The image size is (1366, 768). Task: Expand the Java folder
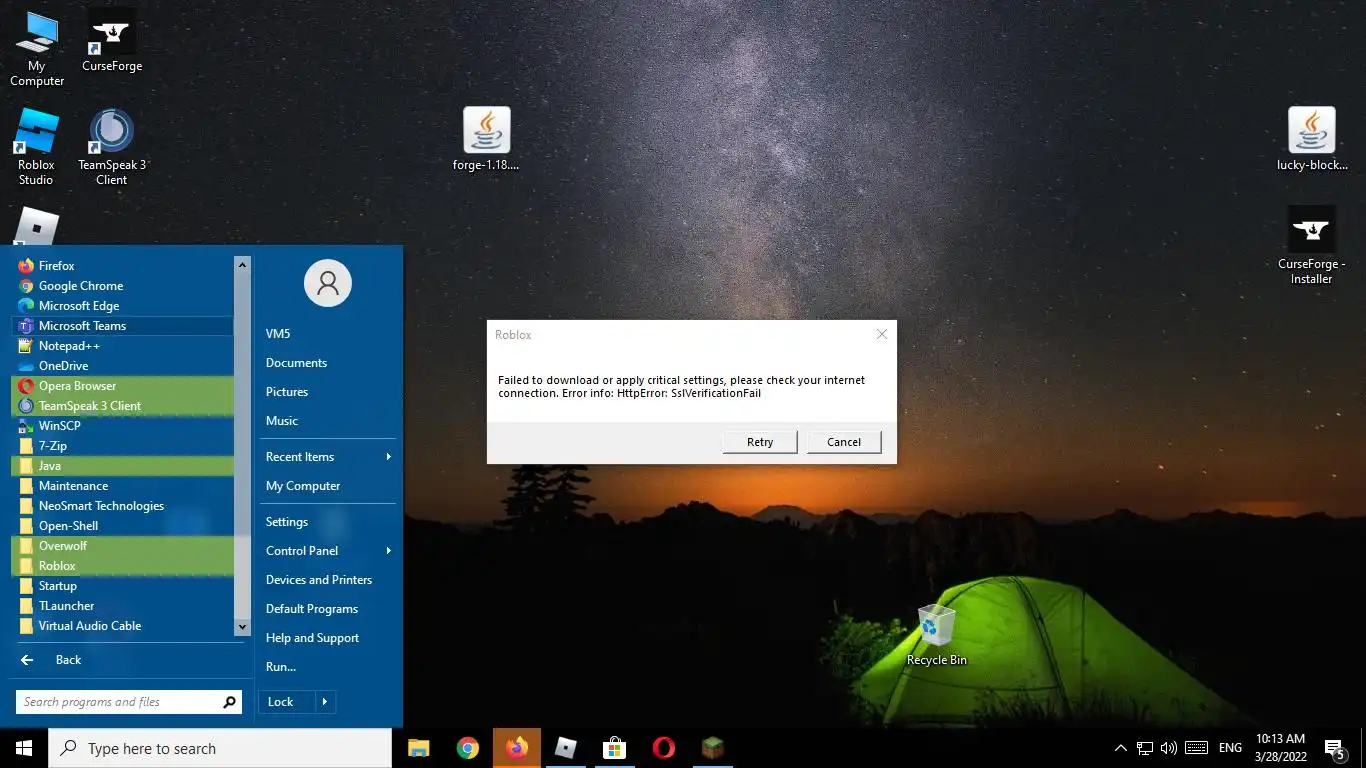(x=123, y=466)
